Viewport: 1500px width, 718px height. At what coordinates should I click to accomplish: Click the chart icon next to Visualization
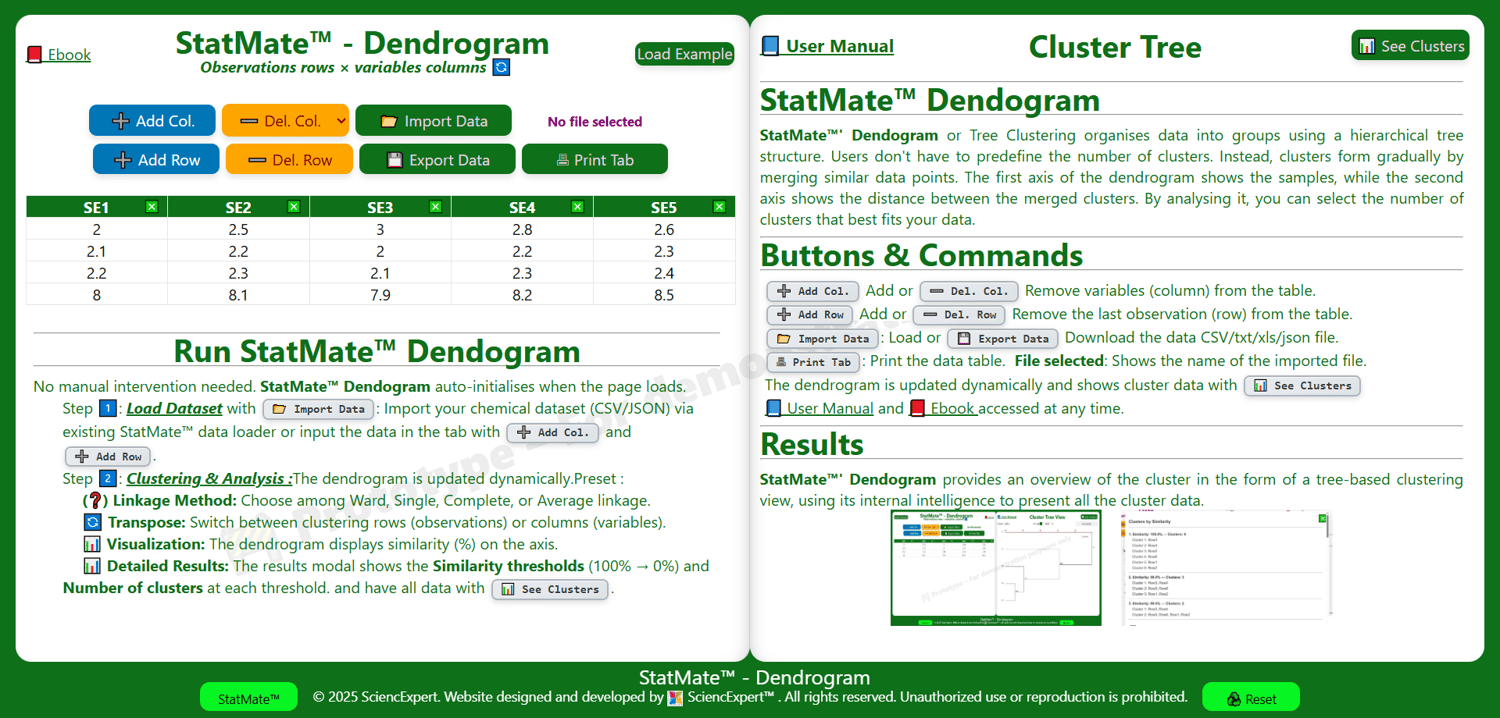(92, 544)
